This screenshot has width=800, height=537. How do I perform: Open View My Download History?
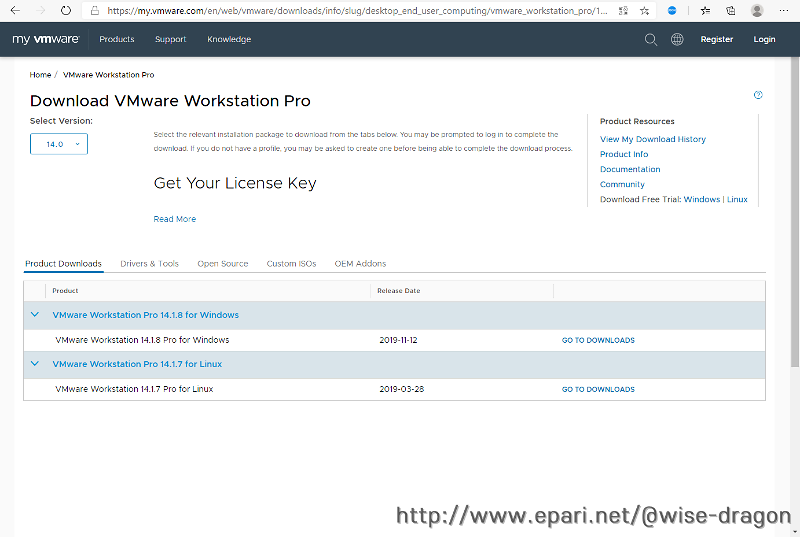[653, 139]
